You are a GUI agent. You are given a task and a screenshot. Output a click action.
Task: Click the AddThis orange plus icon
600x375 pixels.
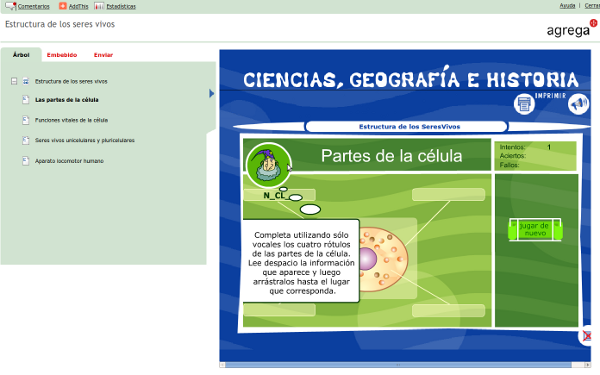[63, 6]
